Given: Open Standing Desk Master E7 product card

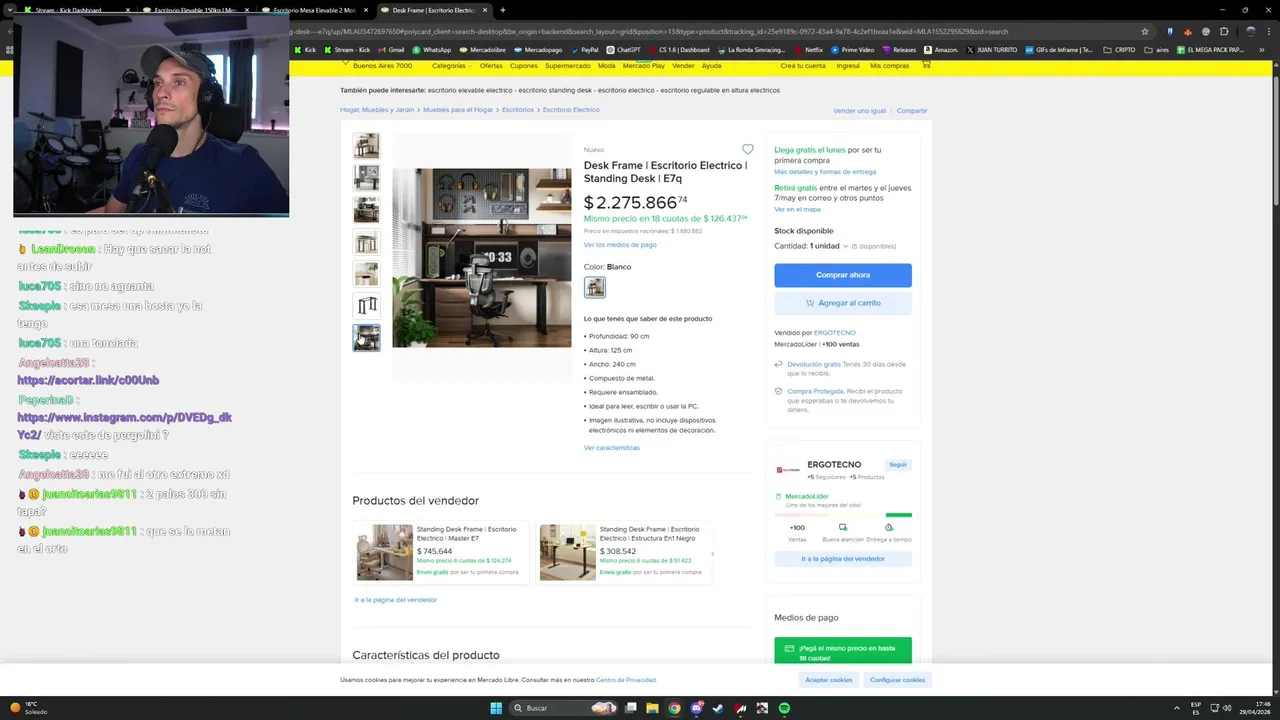Looking at the screenshot, I should (x=441, y=553).
